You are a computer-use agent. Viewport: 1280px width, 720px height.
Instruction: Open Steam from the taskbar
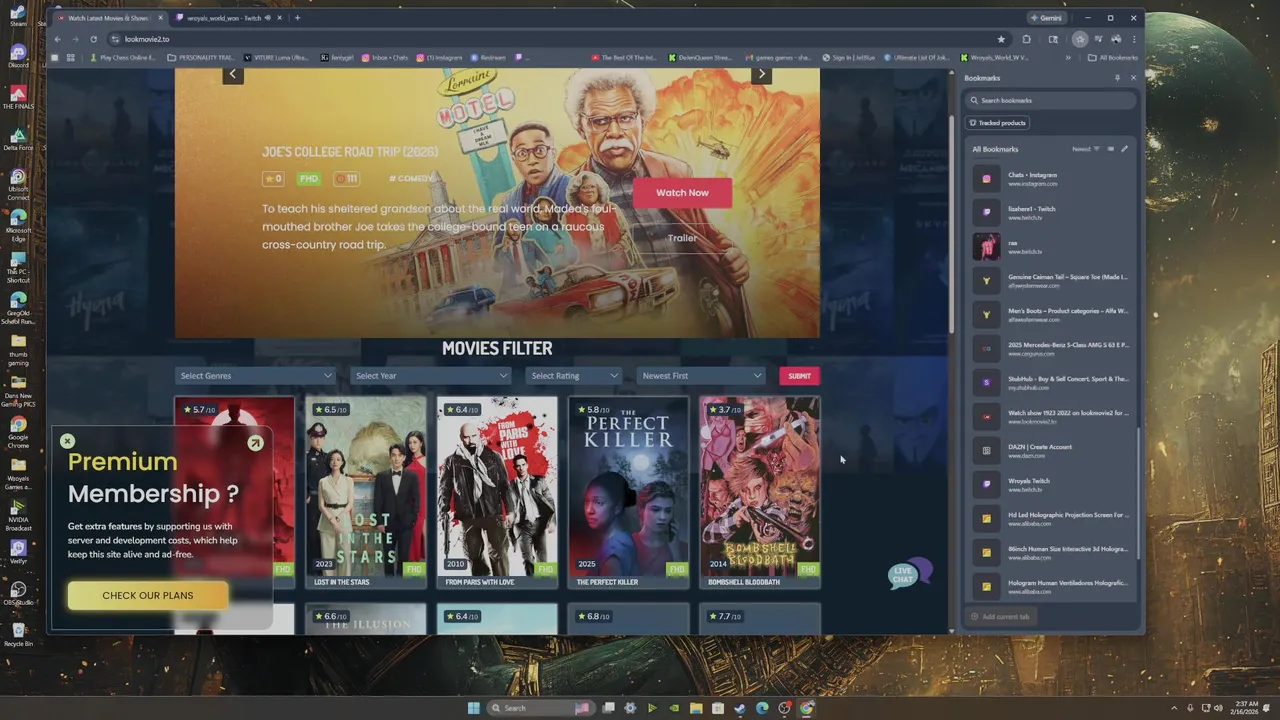tap(739, 708)
